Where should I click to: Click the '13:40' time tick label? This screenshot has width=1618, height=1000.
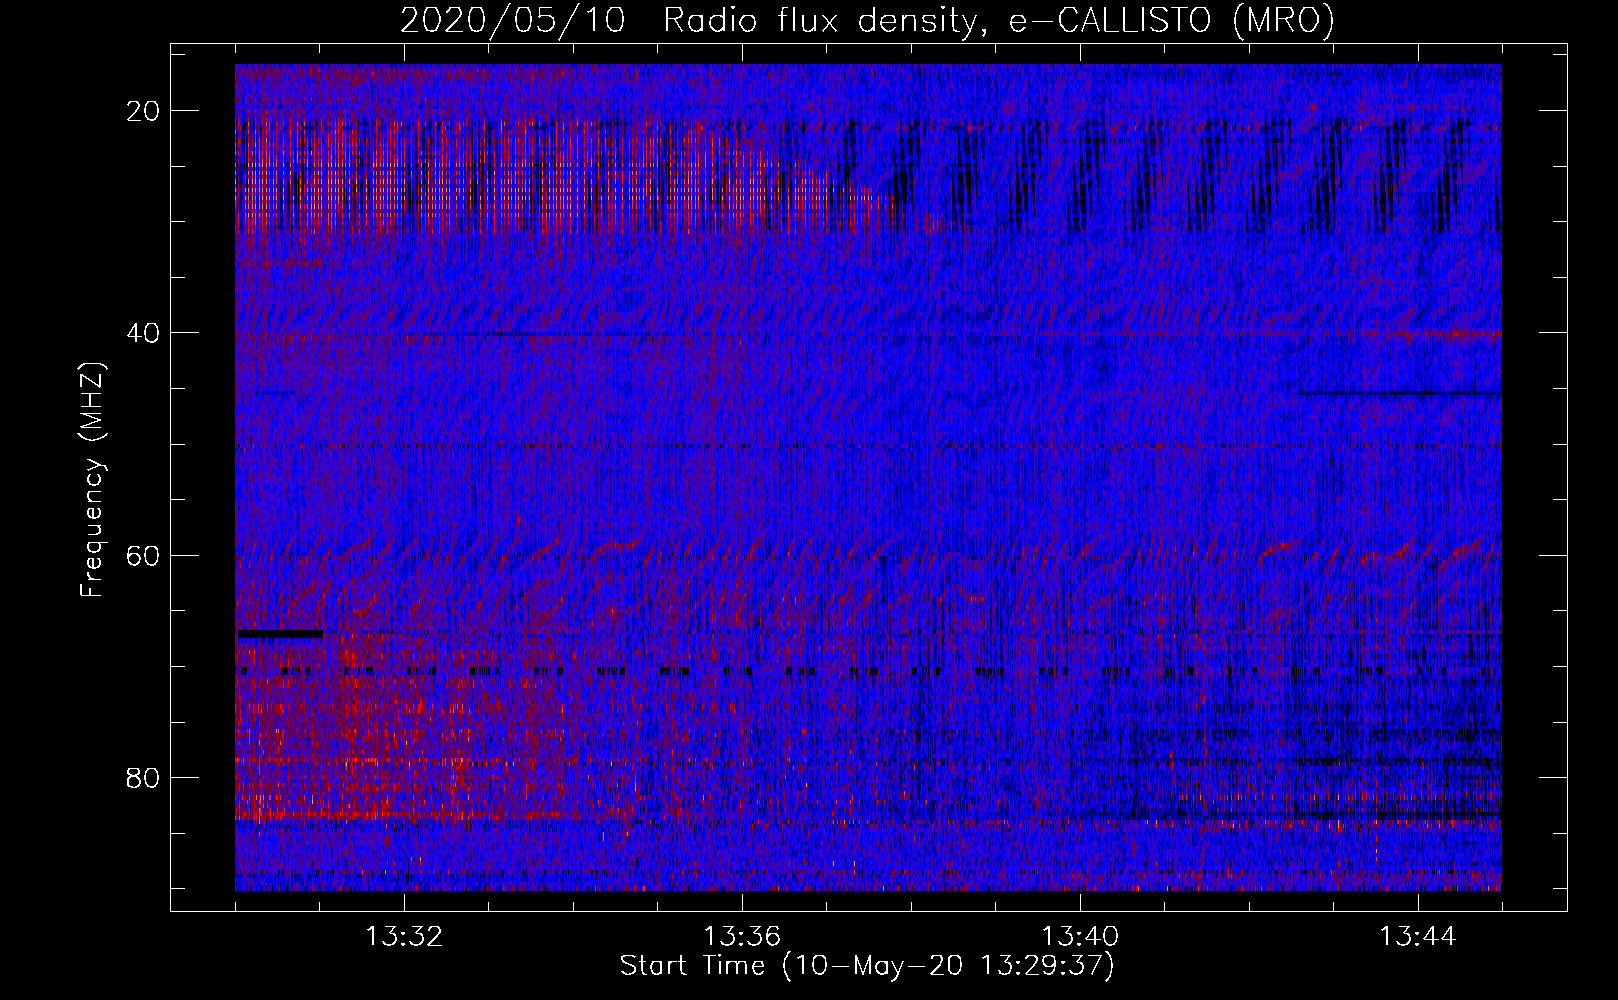pos(1080,937)
